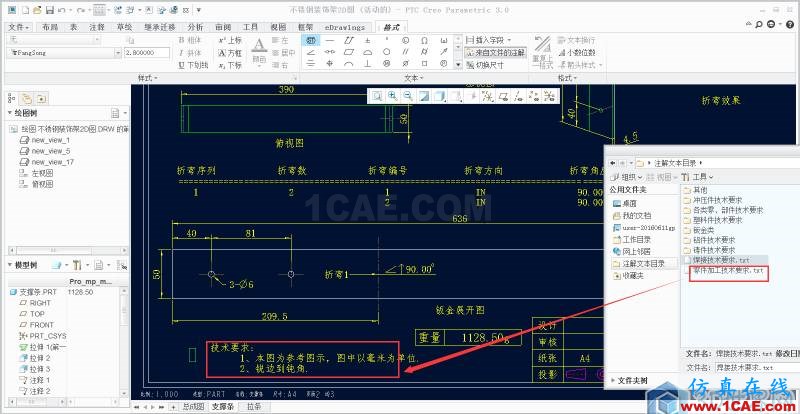800x414 pixels.
Task: Click the 文件名 input field
Action: 756,368
